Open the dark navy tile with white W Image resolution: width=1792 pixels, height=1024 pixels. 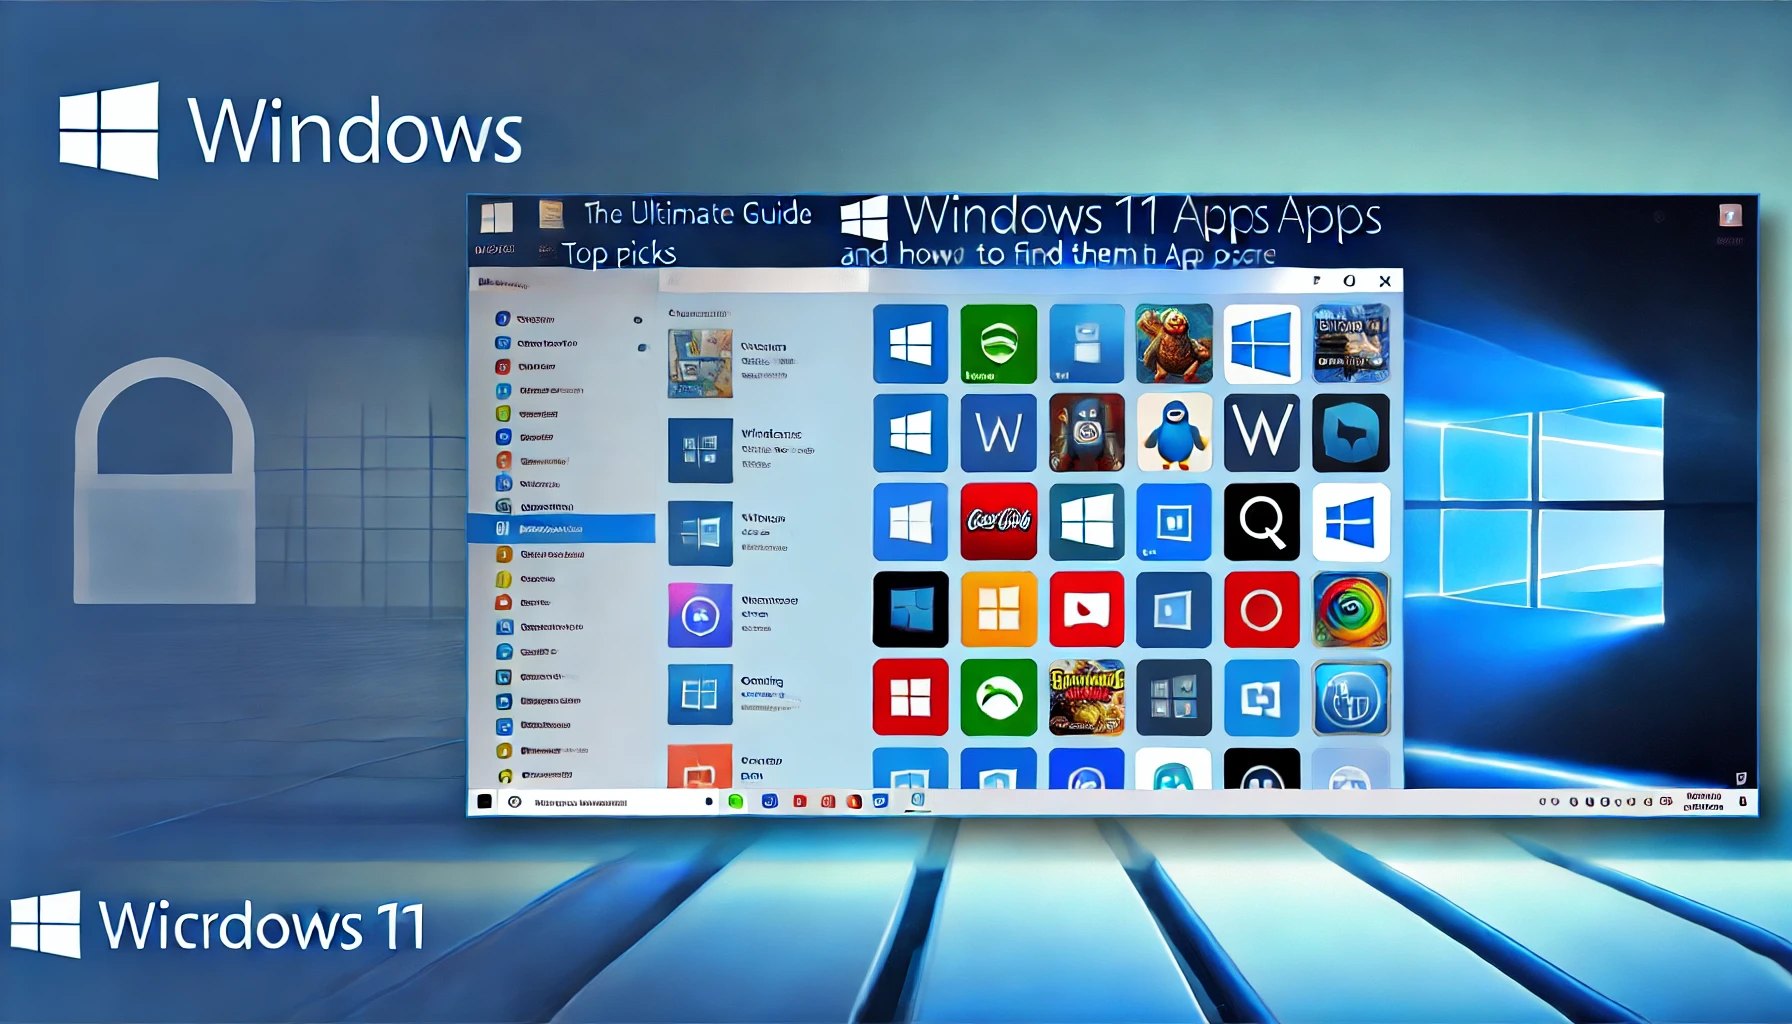1261,433
